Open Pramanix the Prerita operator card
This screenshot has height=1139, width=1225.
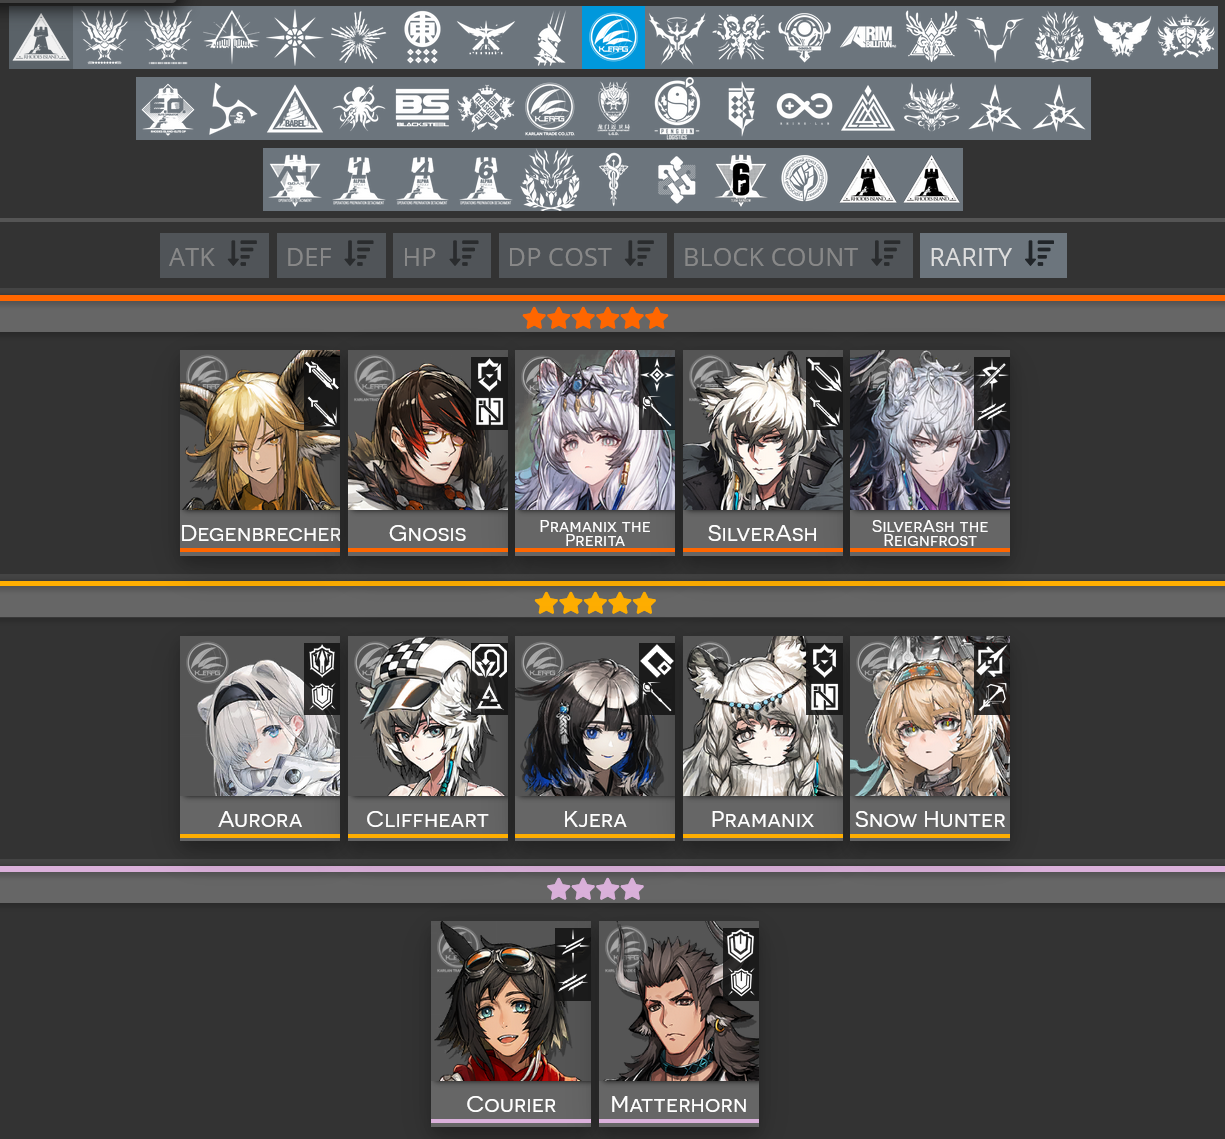(595, 452)
